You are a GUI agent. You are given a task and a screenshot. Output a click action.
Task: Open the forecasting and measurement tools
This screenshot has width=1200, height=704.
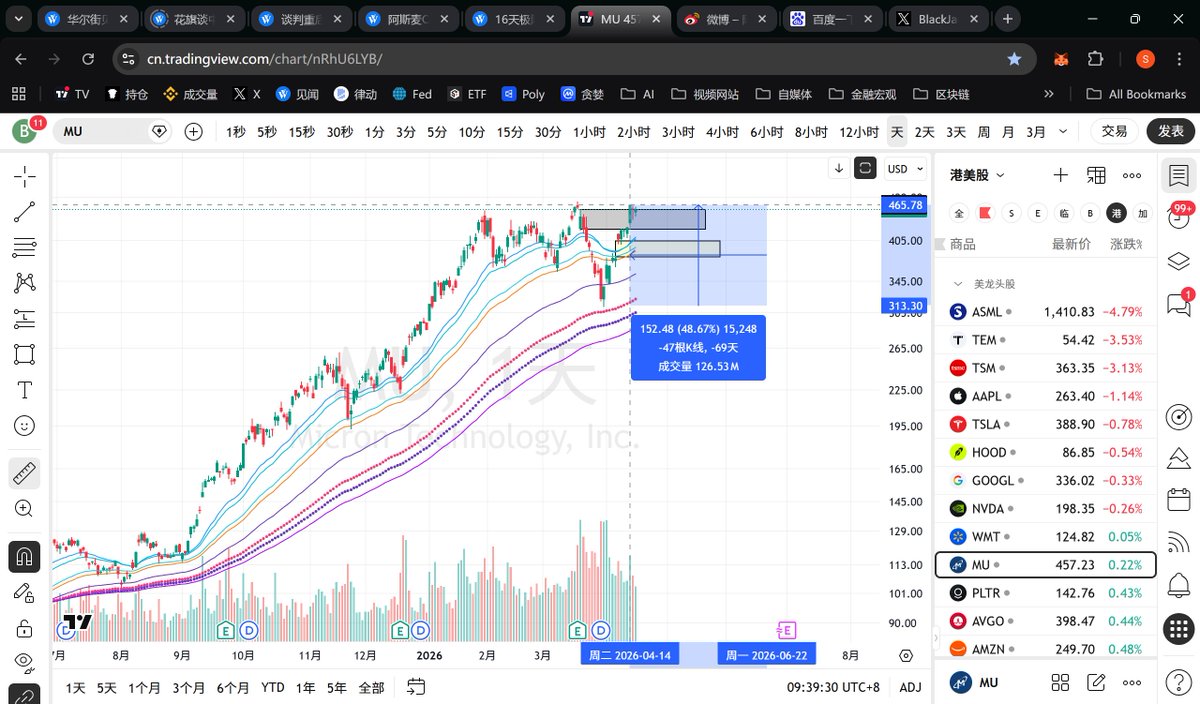pyautogui.click(x=25, y=319)
